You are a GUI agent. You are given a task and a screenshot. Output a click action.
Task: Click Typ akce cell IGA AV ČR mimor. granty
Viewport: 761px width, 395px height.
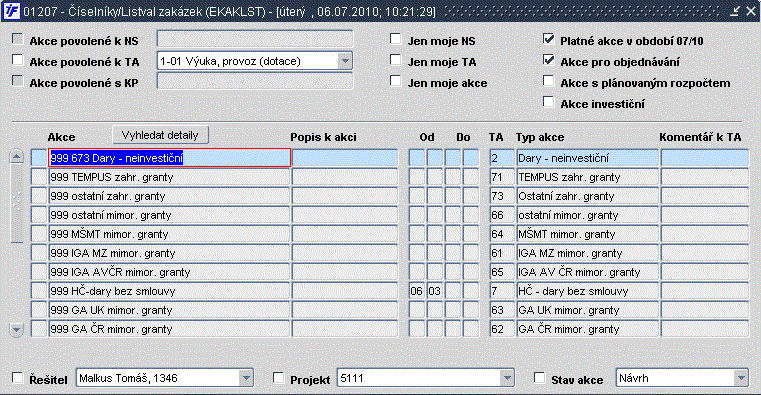pos(587,272)
